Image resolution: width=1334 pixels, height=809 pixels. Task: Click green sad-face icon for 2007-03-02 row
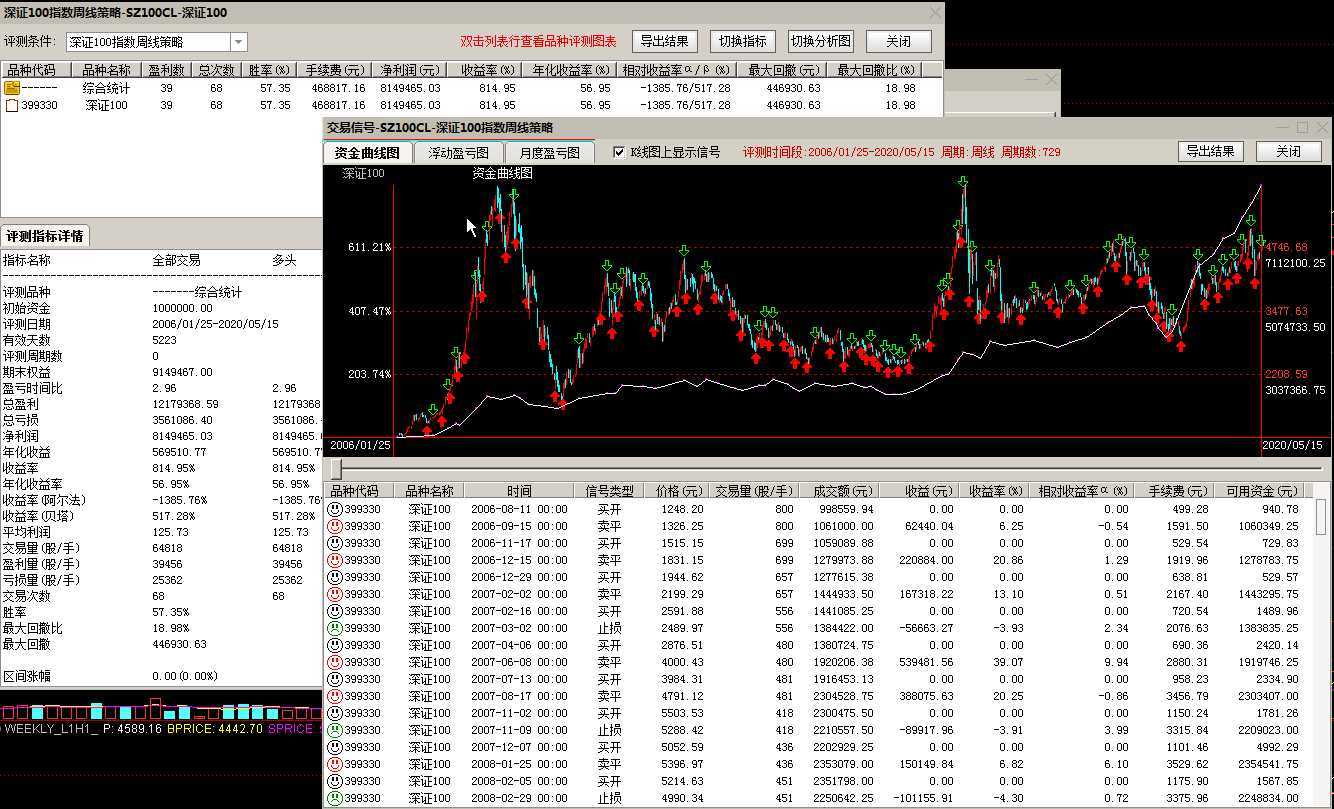pyautogui.click(x=335, y=628)
